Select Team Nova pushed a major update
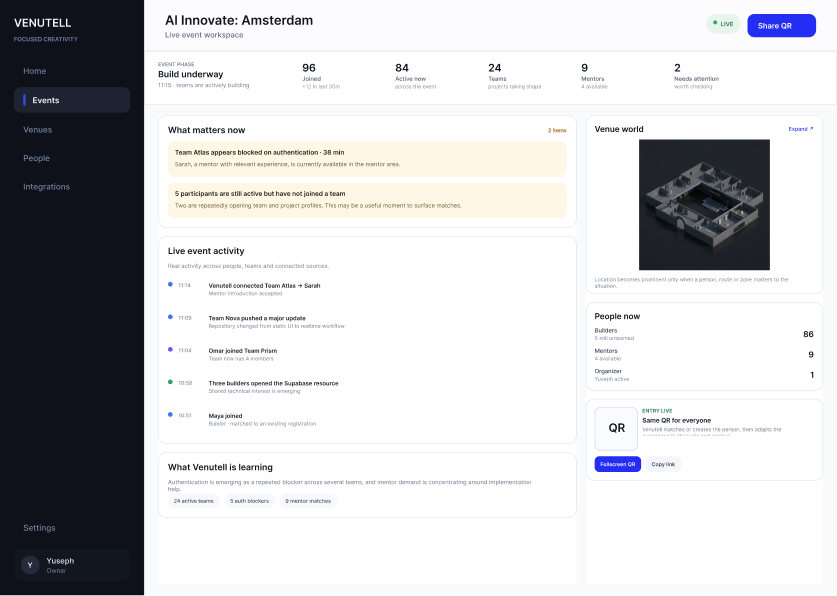 [277, 322]
